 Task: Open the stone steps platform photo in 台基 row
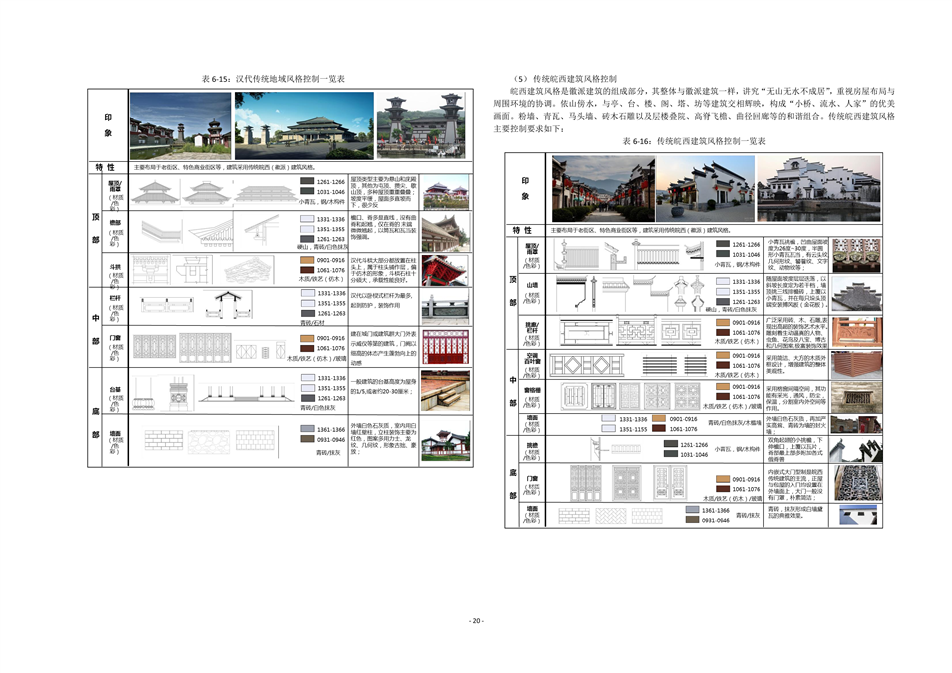[x=445, y=391]
